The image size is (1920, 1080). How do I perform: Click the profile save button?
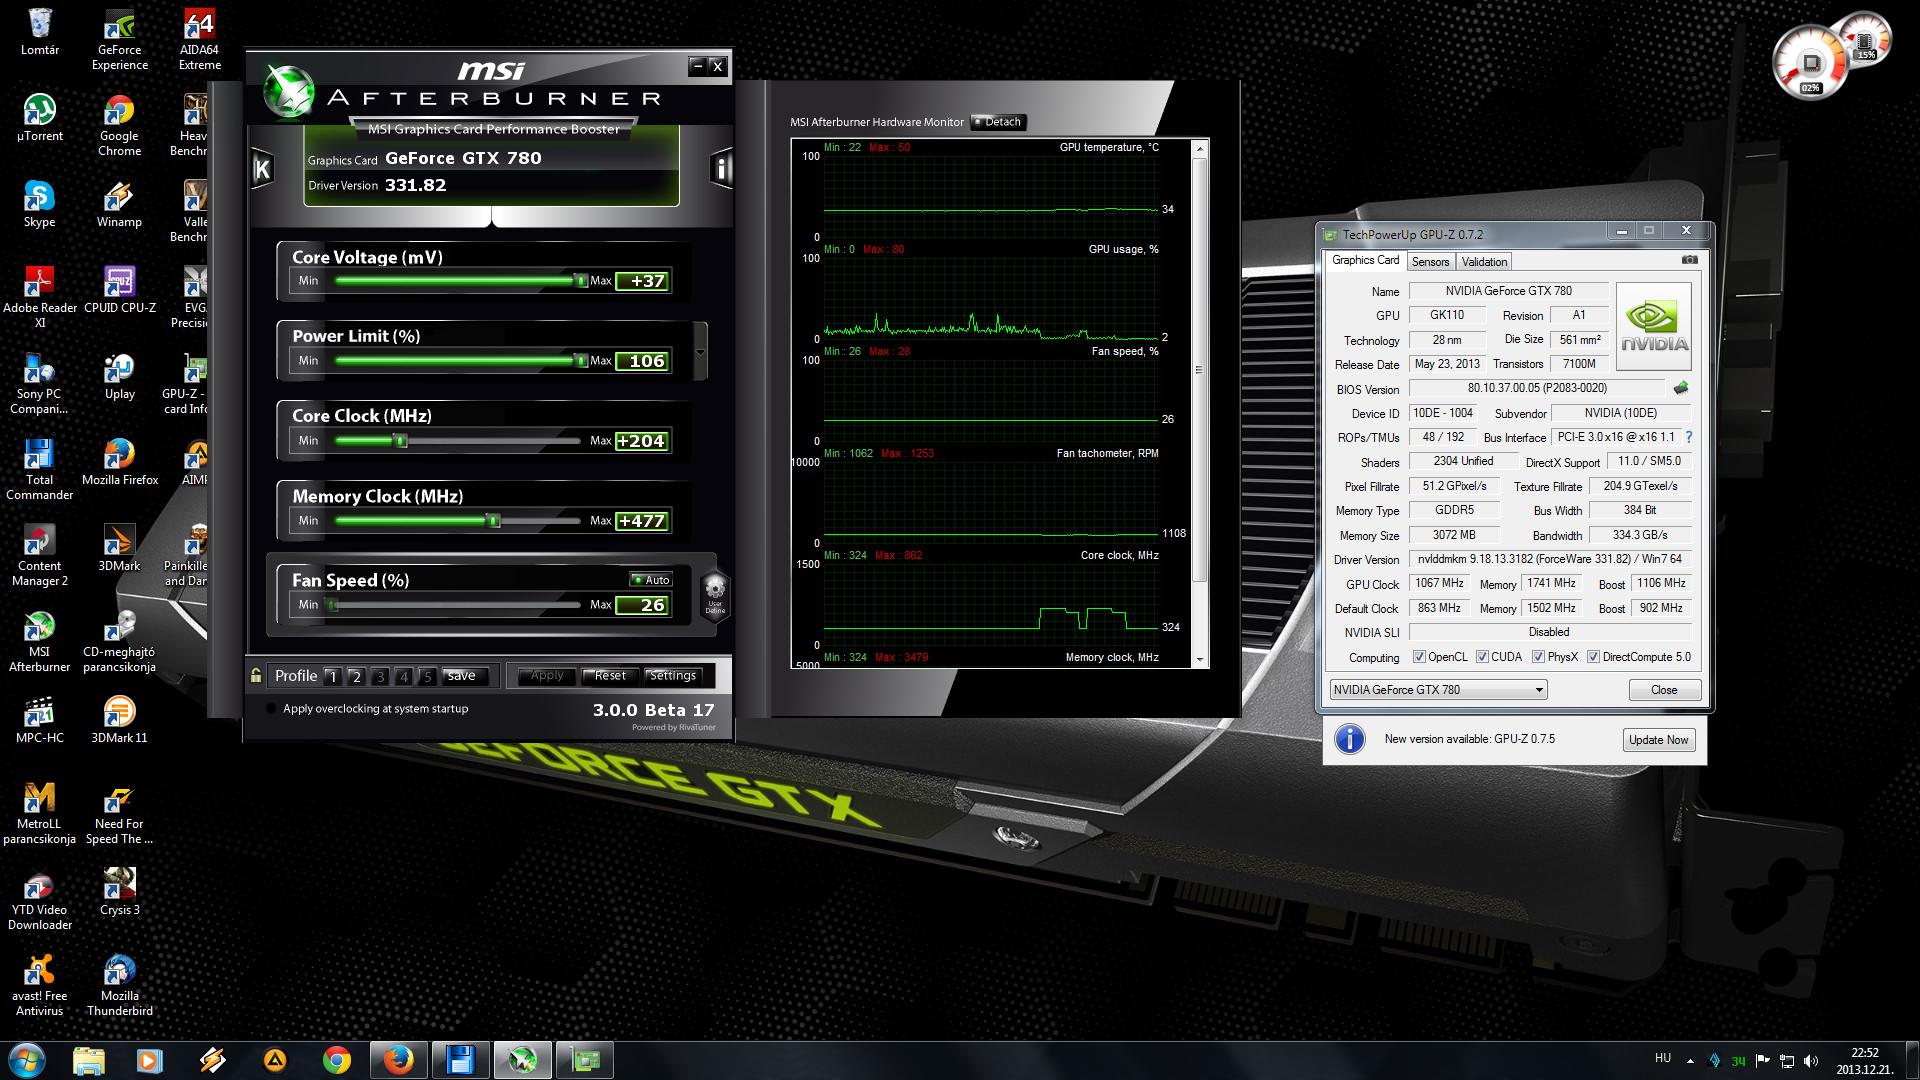462,676
